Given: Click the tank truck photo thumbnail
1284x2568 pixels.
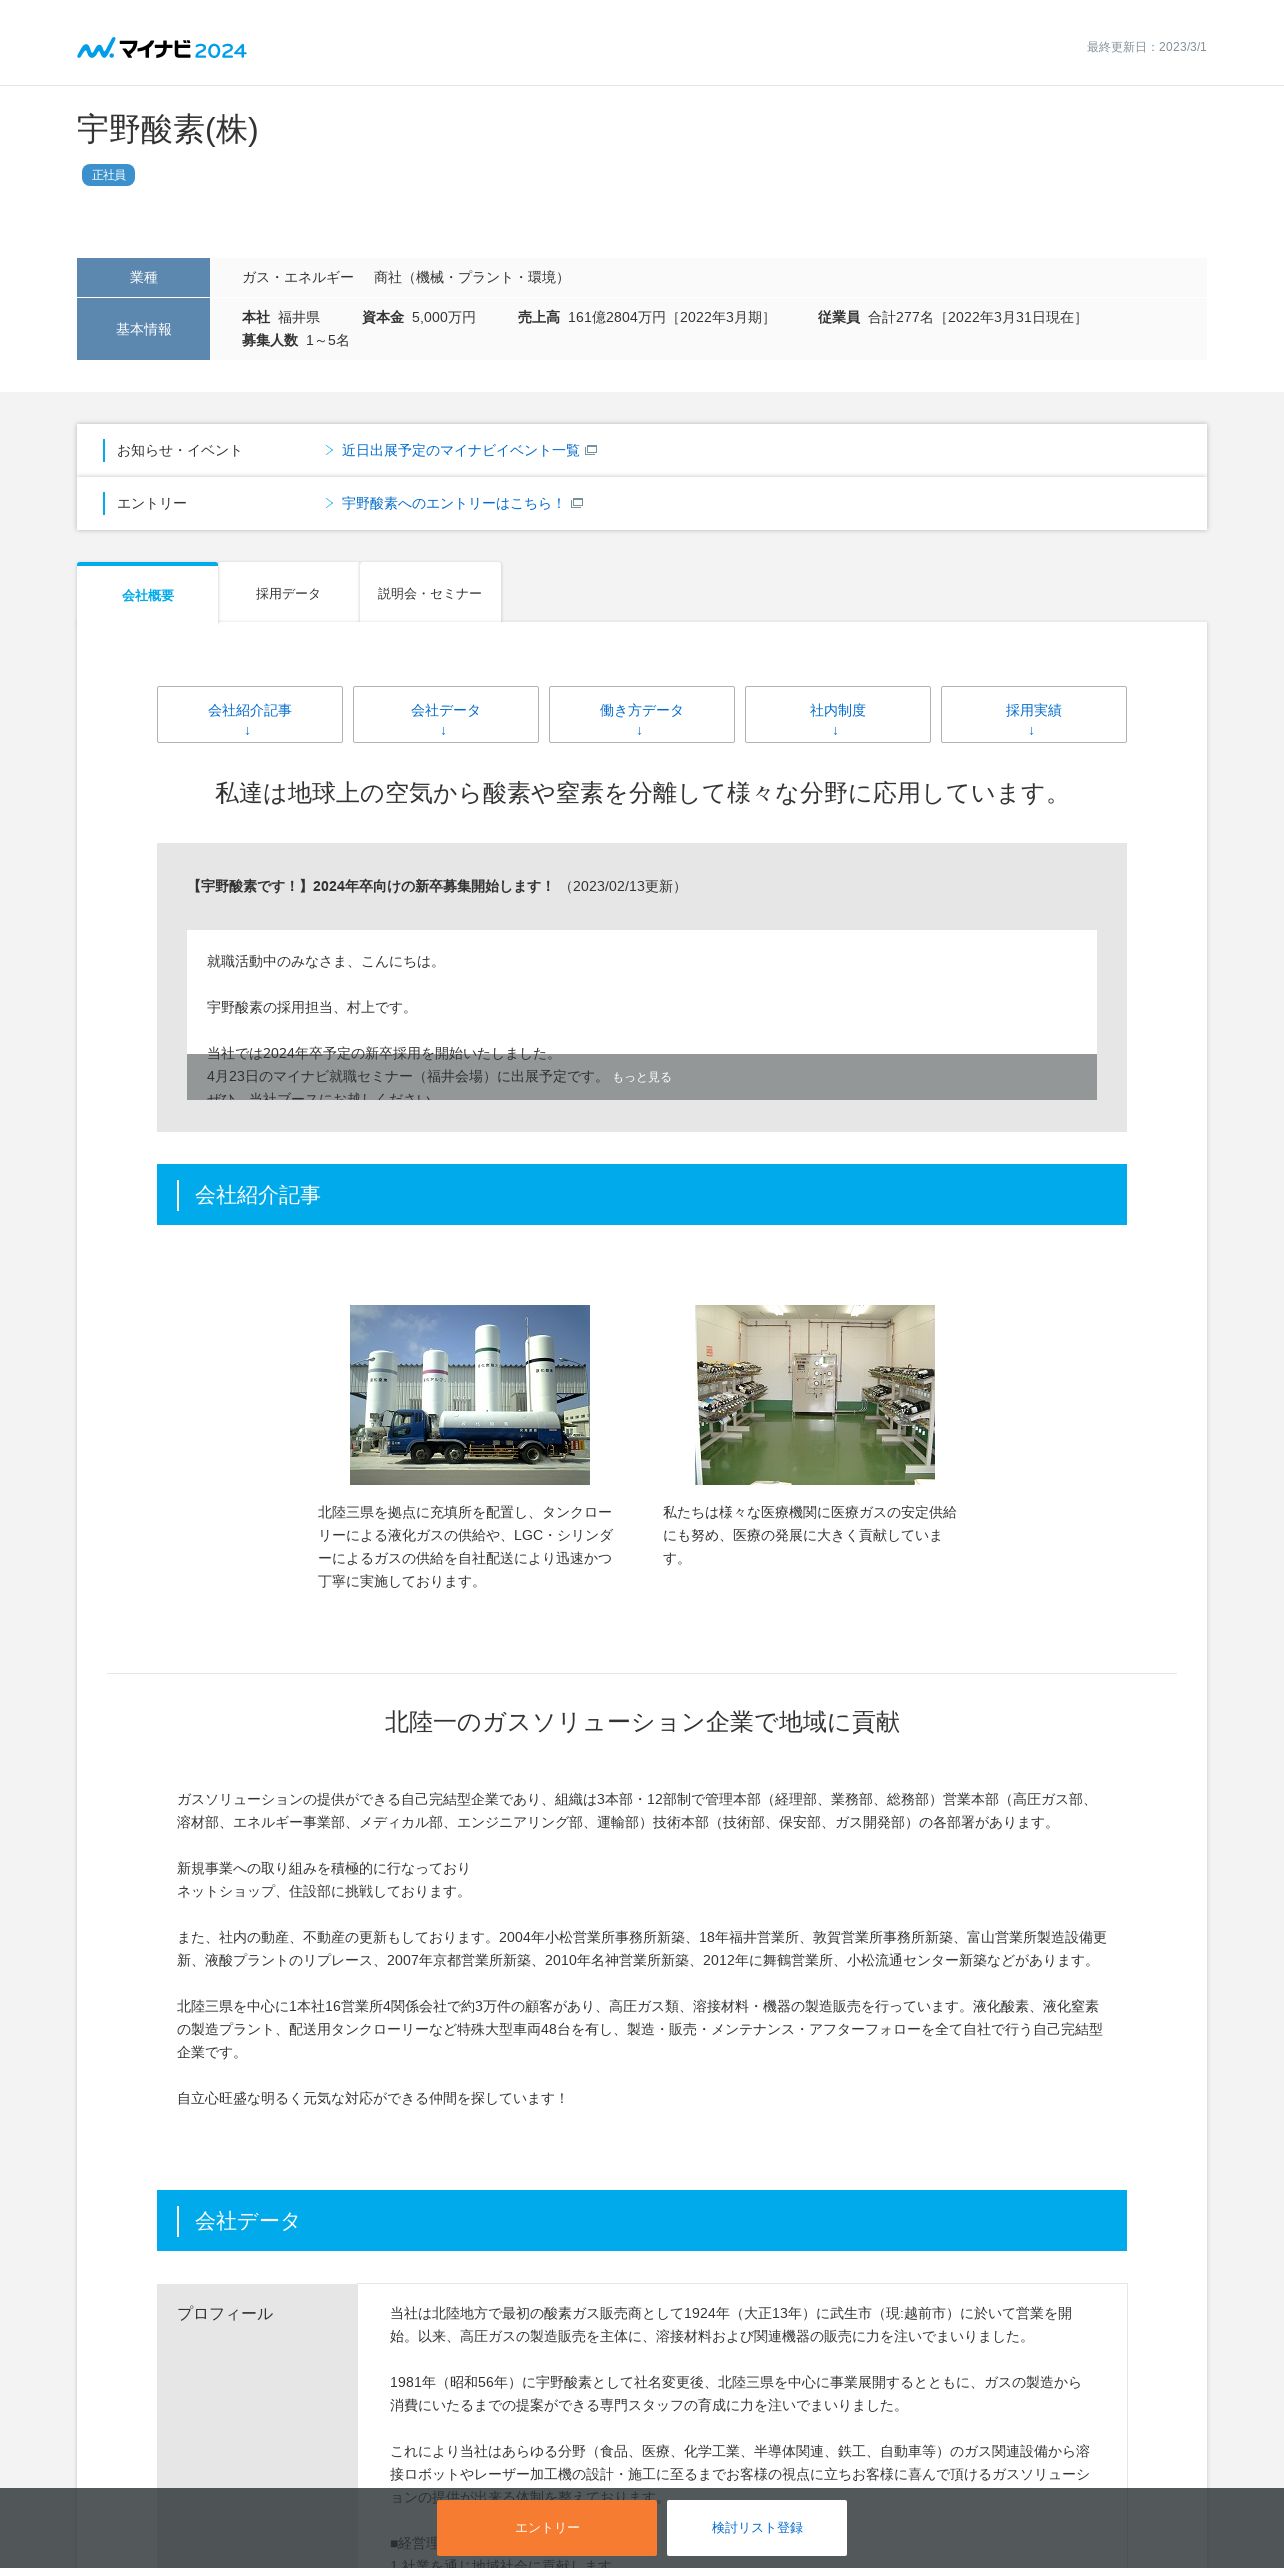Looking at the screenshot, I should 470,1394.
